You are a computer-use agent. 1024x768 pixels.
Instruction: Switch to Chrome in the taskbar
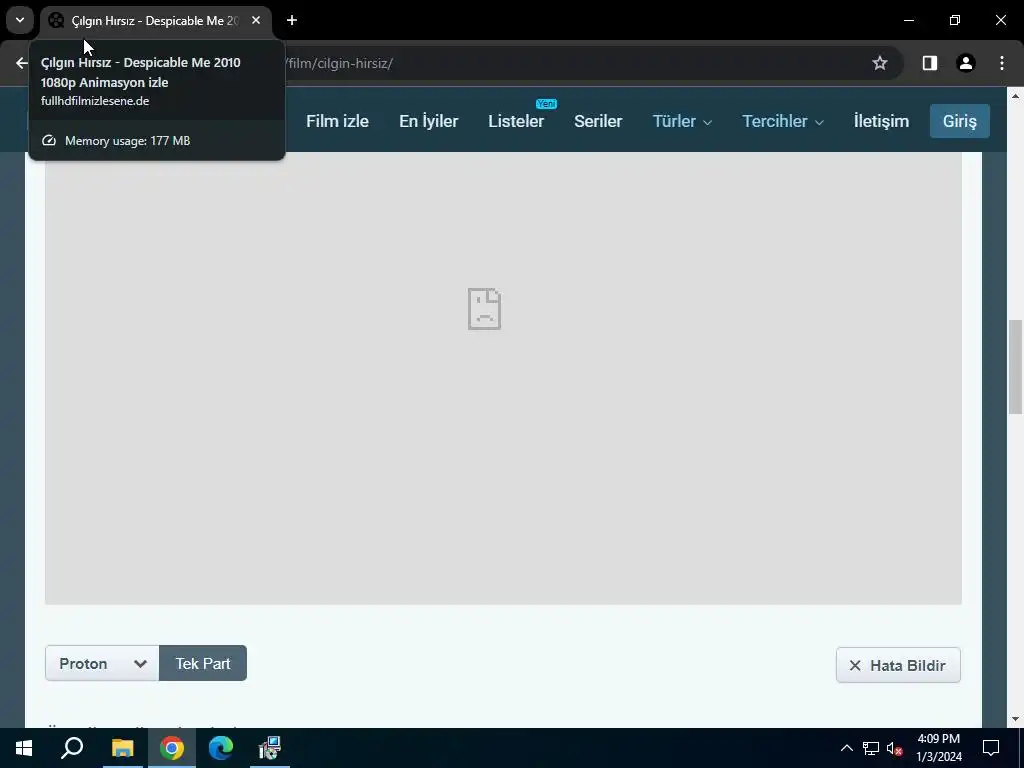pyautogui.click(x=172, y=748)
